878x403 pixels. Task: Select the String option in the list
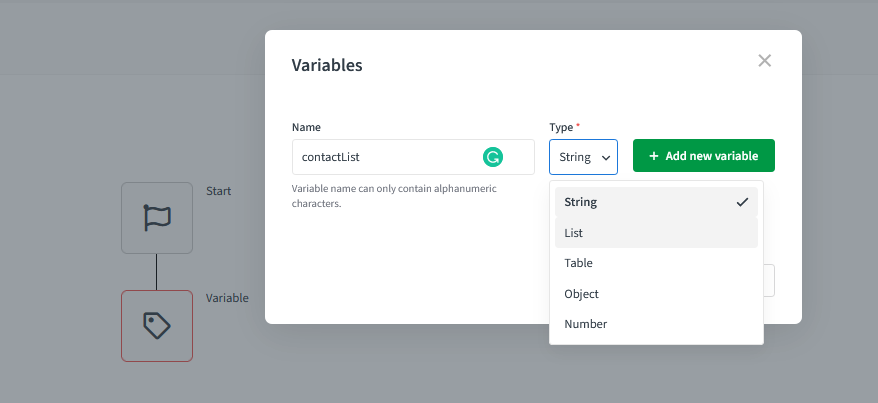[x=581, y=202]
